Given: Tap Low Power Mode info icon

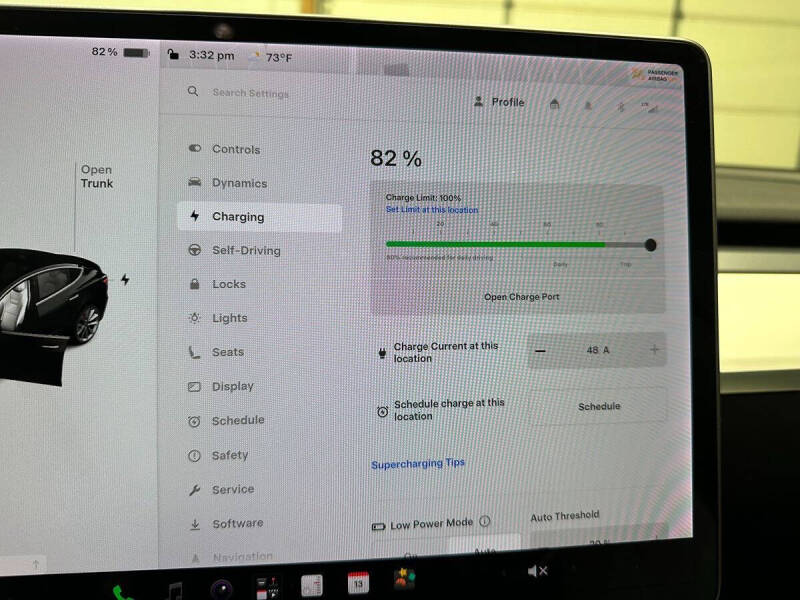Looking at the screenshot, I should [x=484, y=521].
